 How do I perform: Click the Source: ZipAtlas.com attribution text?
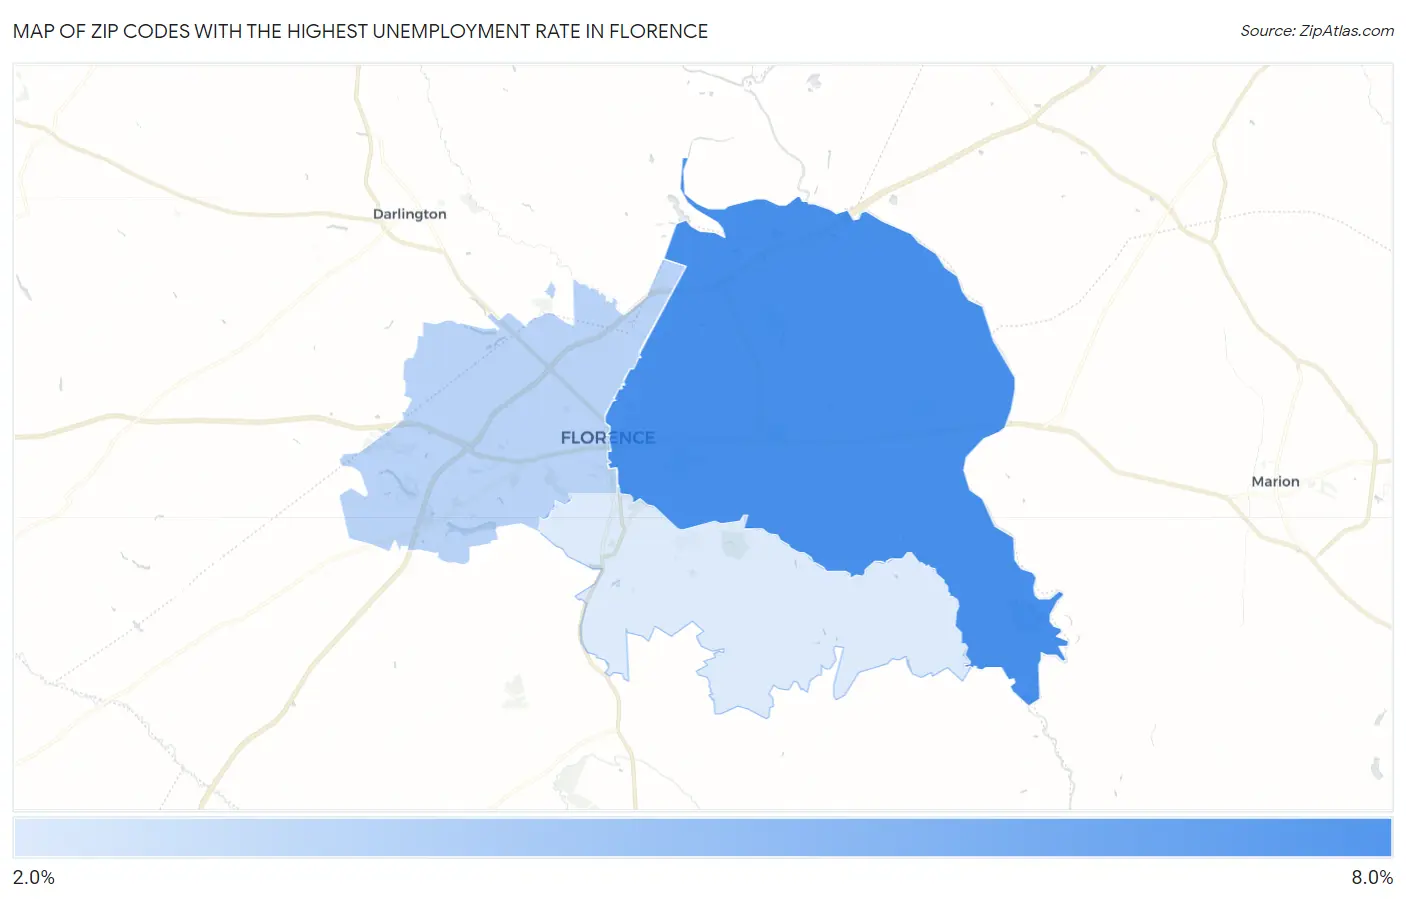click(1317, 31)
